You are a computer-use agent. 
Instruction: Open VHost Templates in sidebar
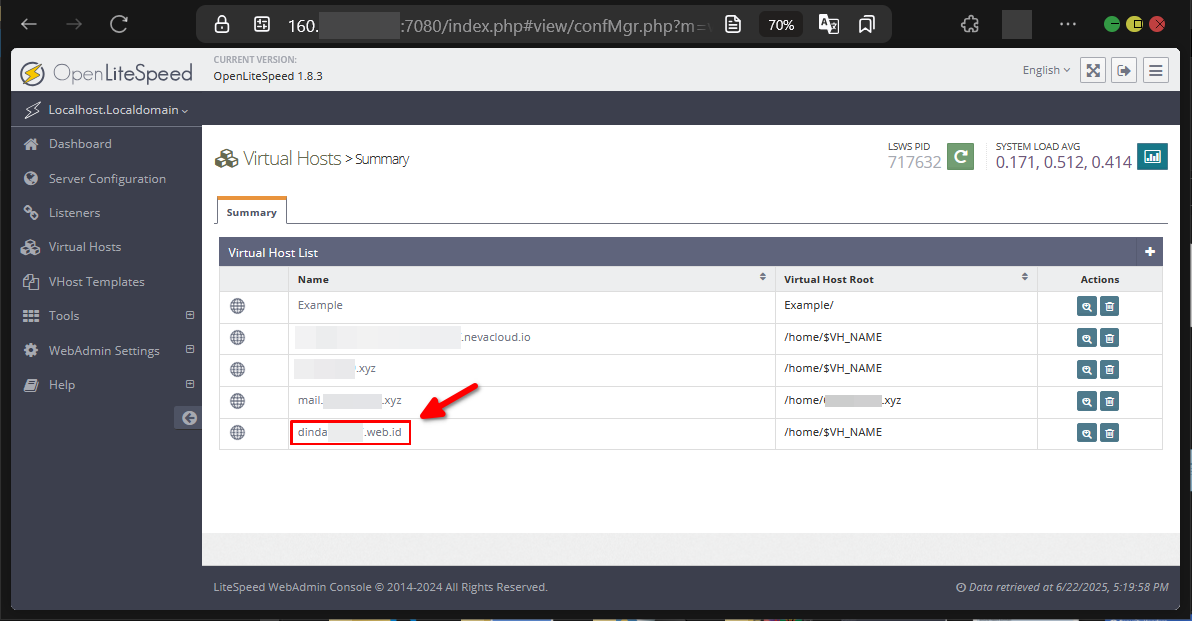point(96,282)
